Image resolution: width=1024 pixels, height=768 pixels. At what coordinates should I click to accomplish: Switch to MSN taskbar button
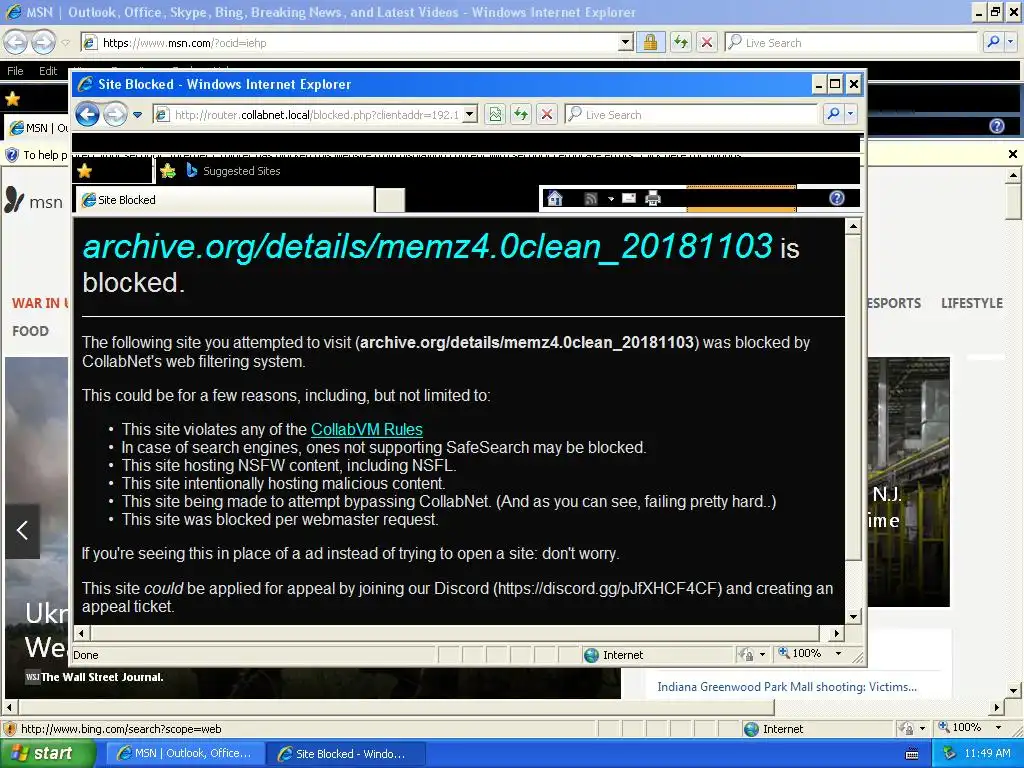tap(185, 754)
